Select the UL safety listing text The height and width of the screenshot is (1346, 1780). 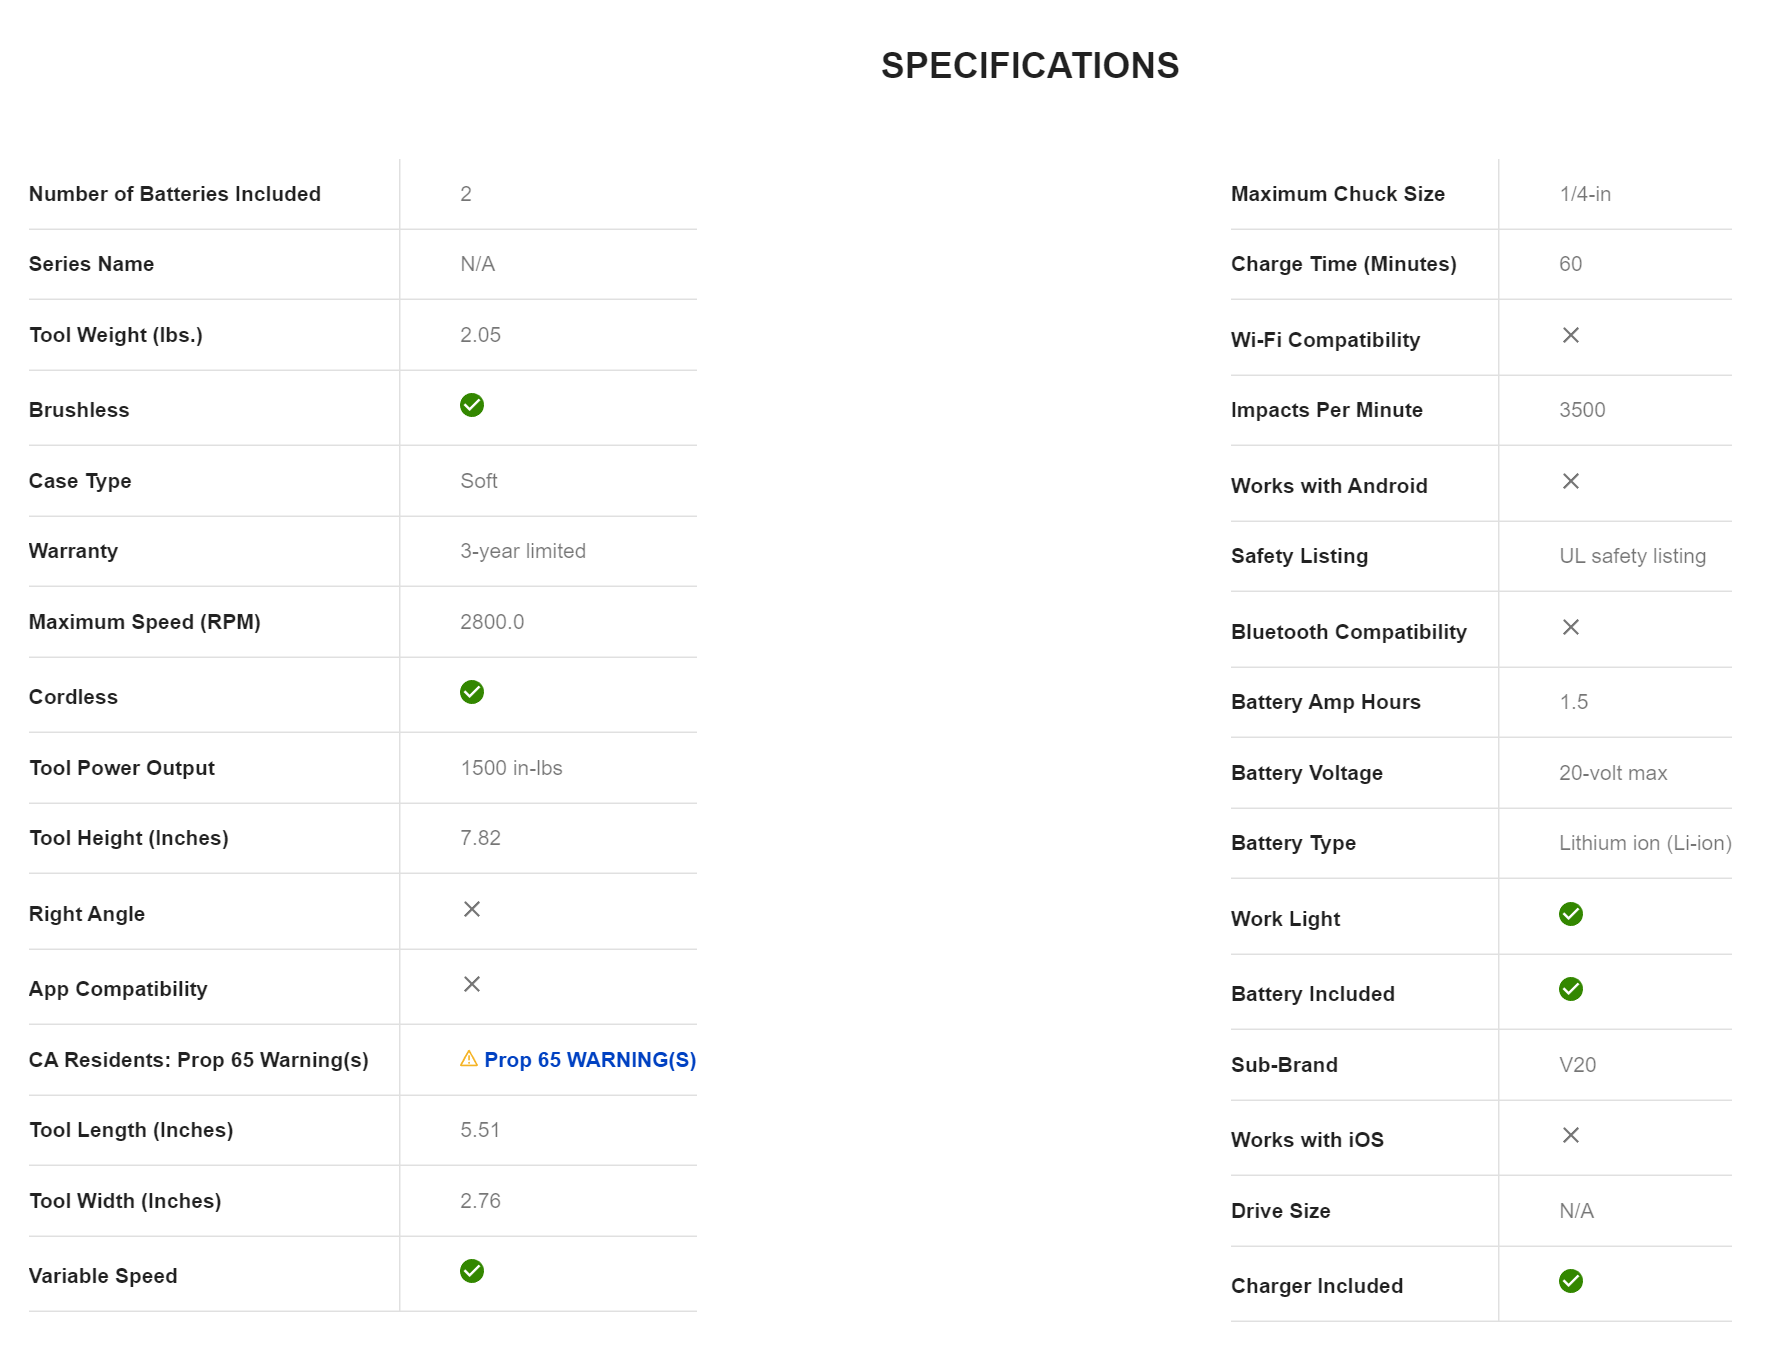point(1632,556)
